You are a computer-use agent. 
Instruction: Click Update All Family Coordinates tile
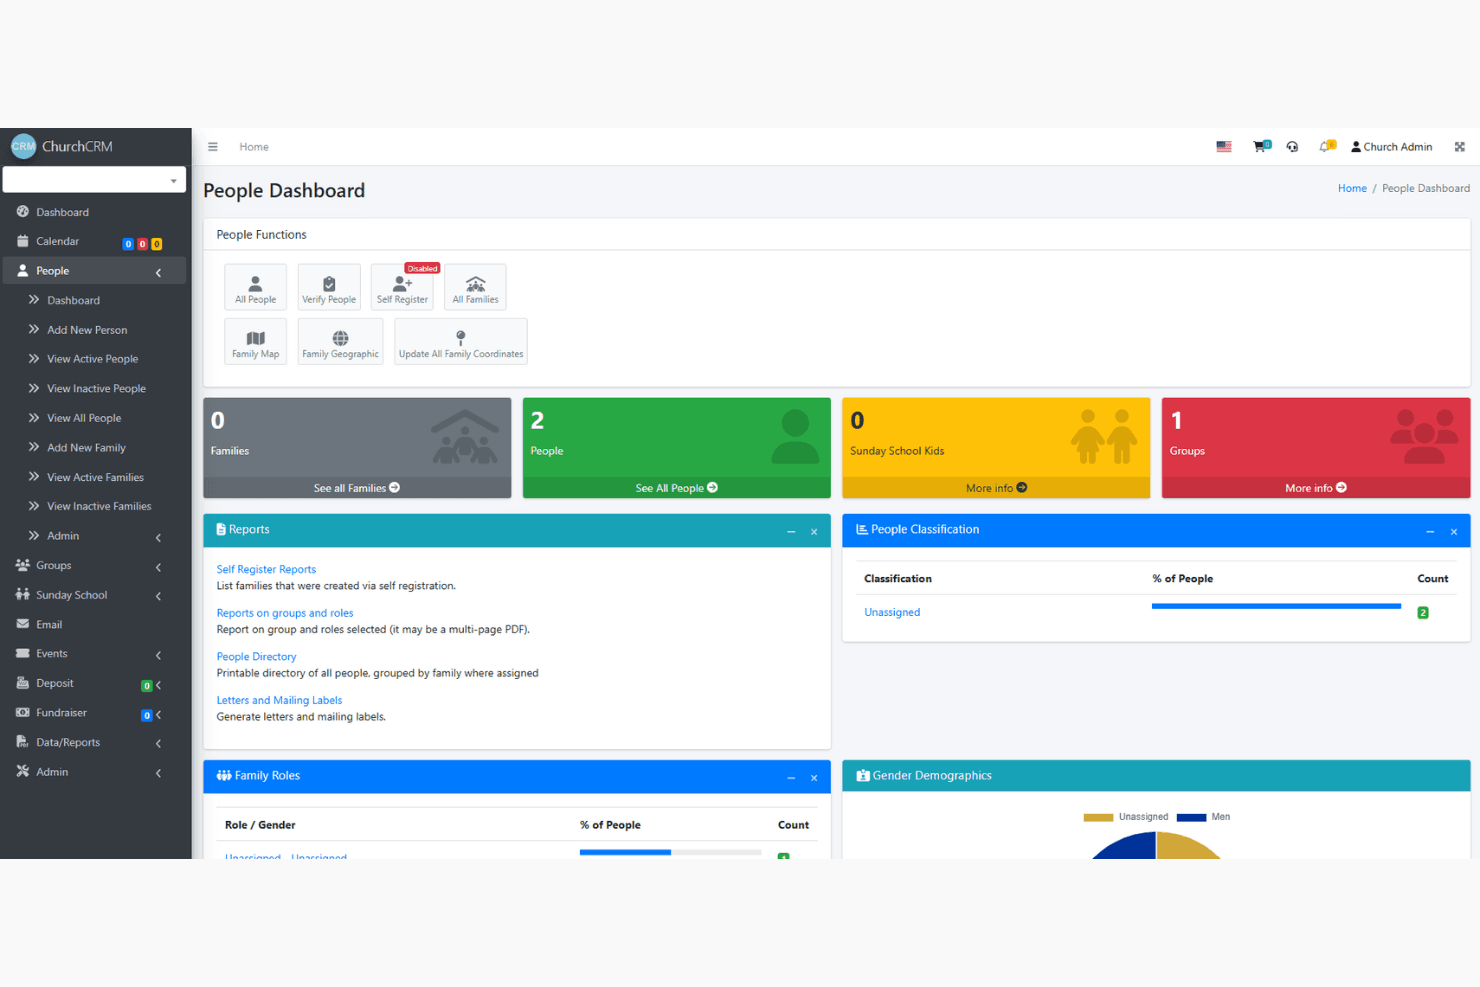461,342
